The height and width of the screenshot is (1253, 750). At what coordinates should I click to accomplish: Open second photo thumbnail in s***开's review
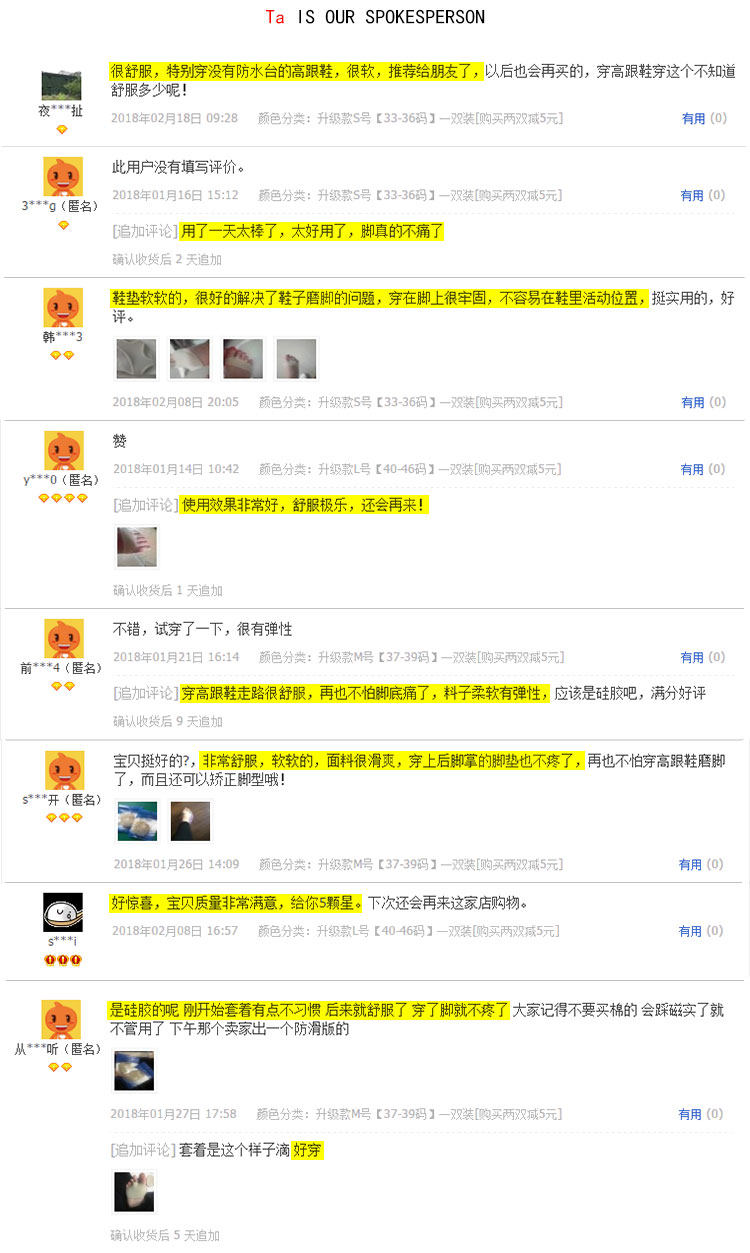190,821
